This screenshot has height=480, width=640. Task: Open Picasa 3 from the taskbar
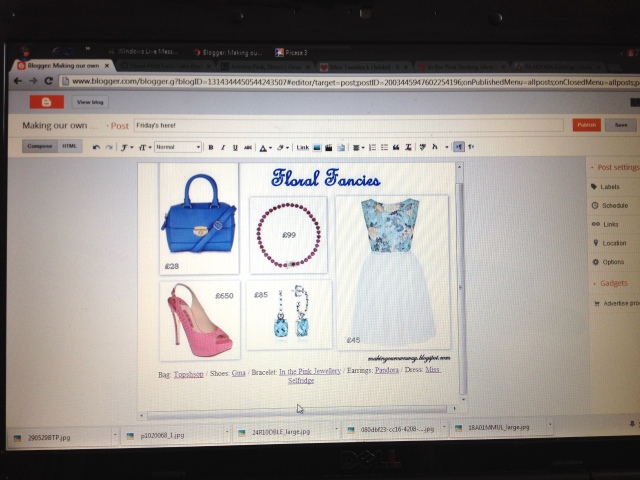coord(291,52)
